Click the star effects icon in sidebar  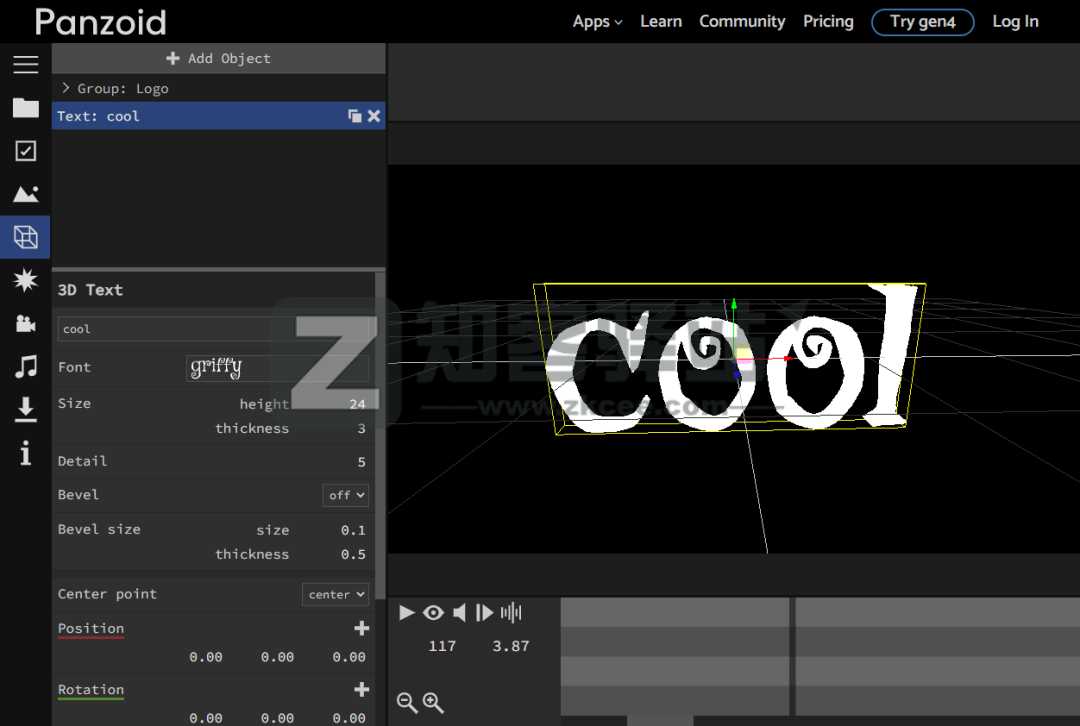[25, 280]
